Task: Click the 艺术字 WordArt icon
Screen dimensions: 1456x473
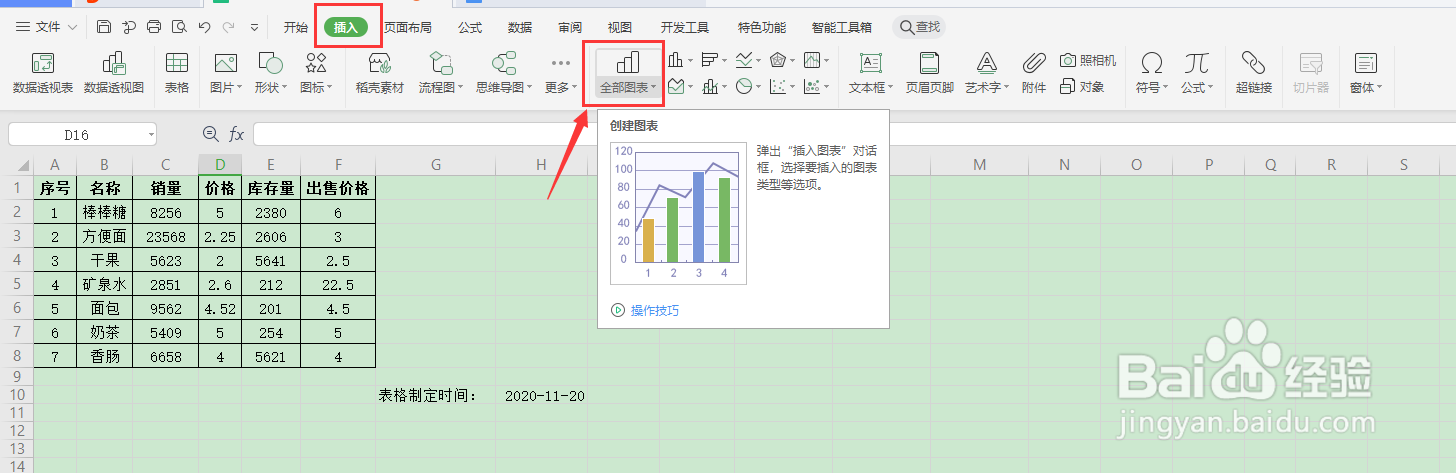Action: [x=987, y=64]
